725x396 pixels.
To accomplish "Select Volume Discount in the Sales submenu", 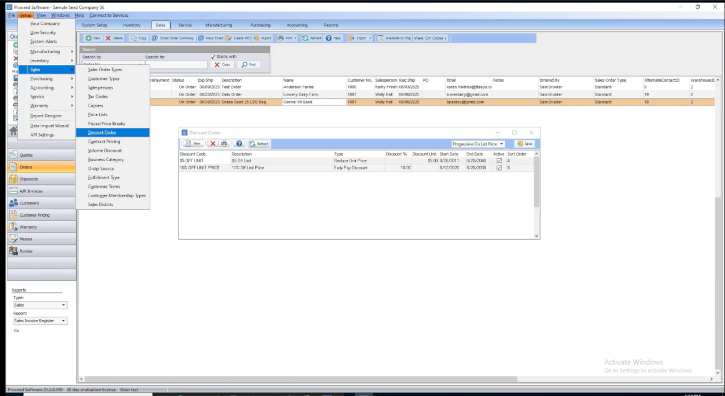I will pos(113,151).
